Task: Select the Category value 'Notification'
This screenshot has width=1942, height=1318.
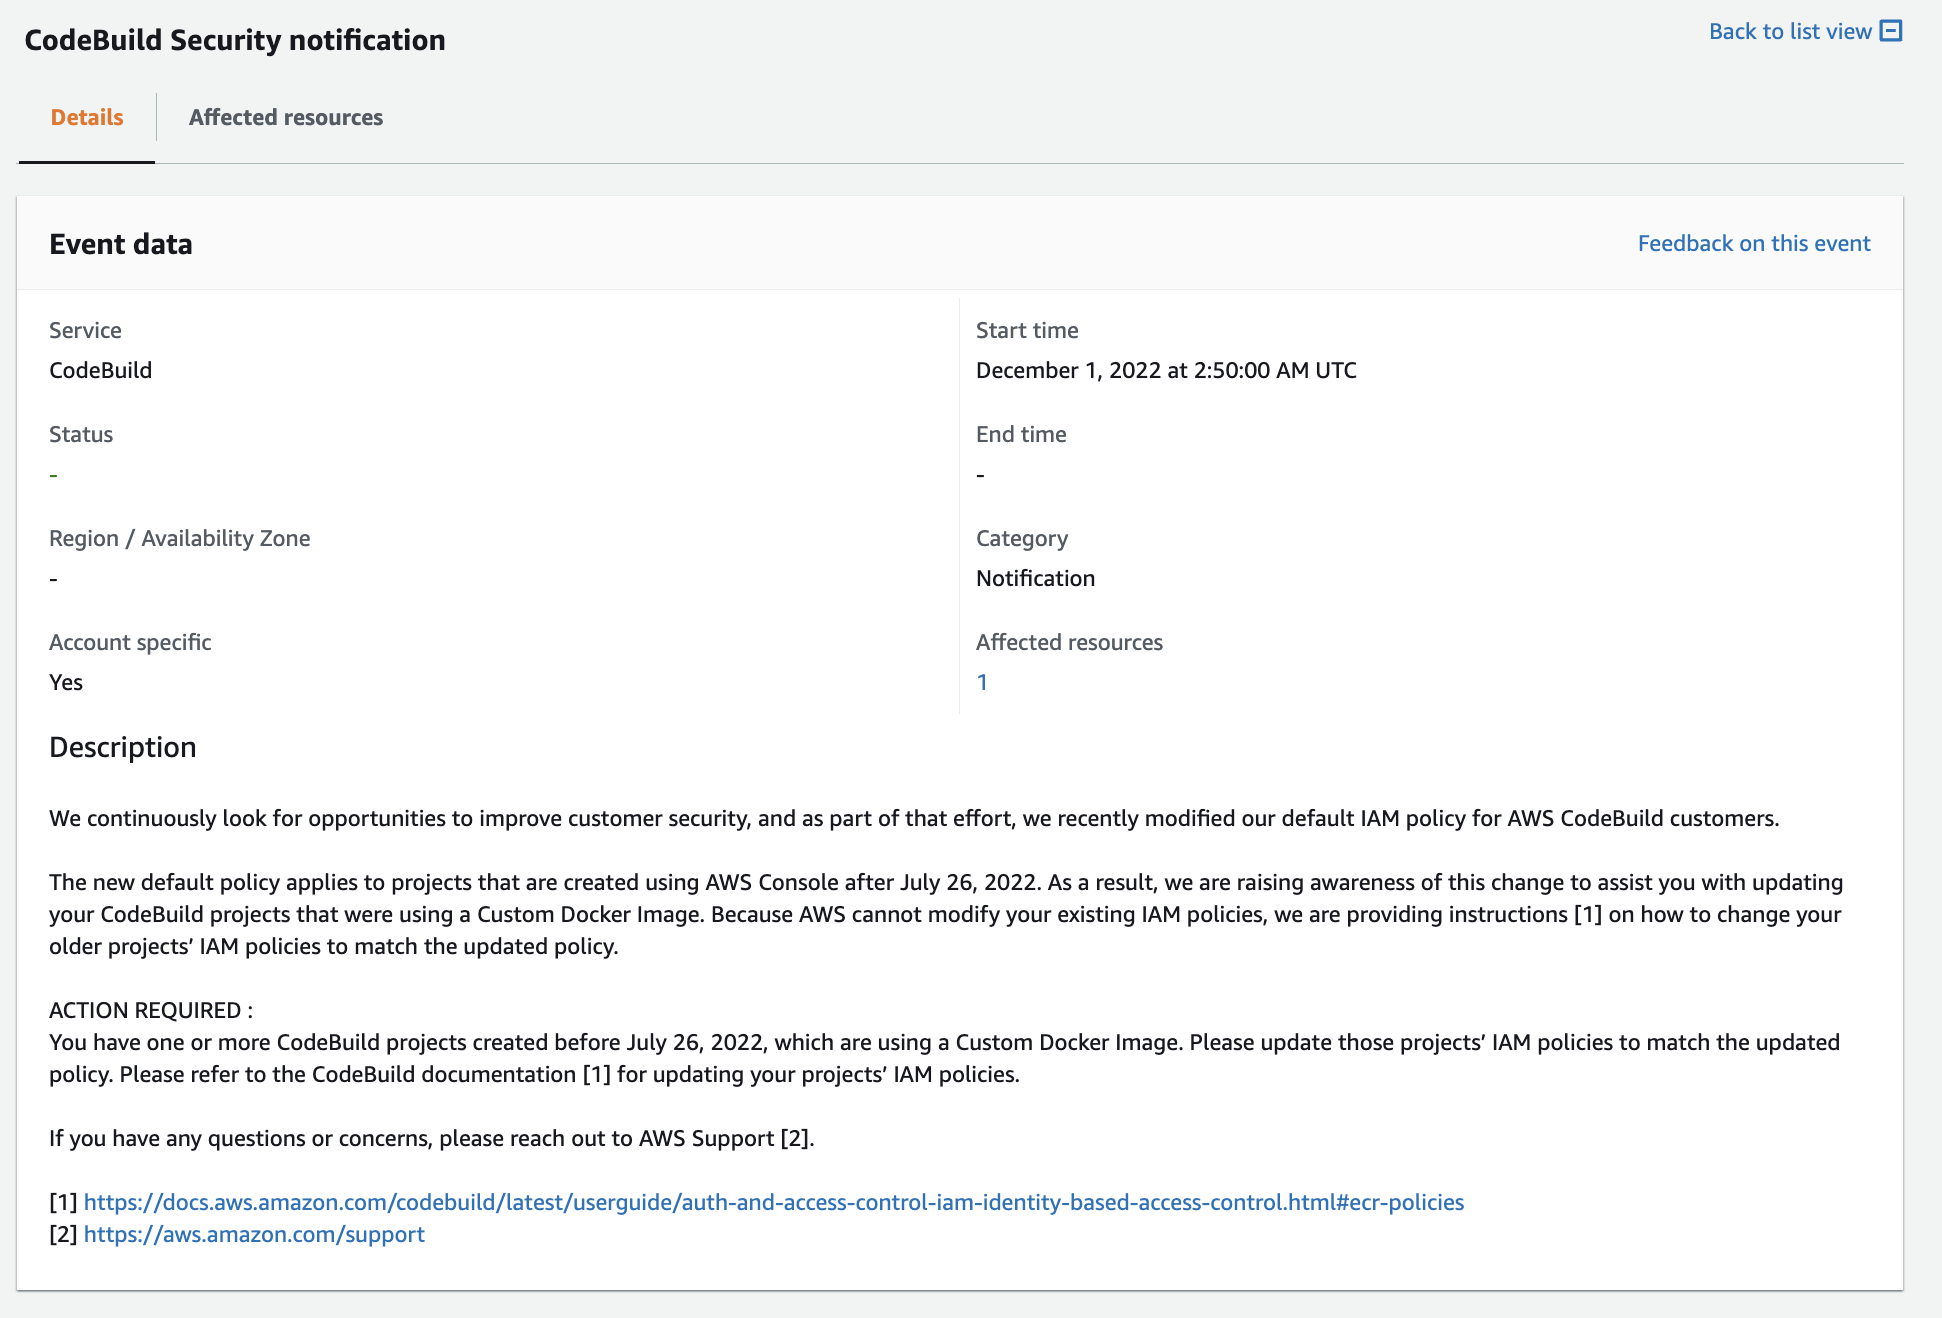Action: [x=1035, y=578]
